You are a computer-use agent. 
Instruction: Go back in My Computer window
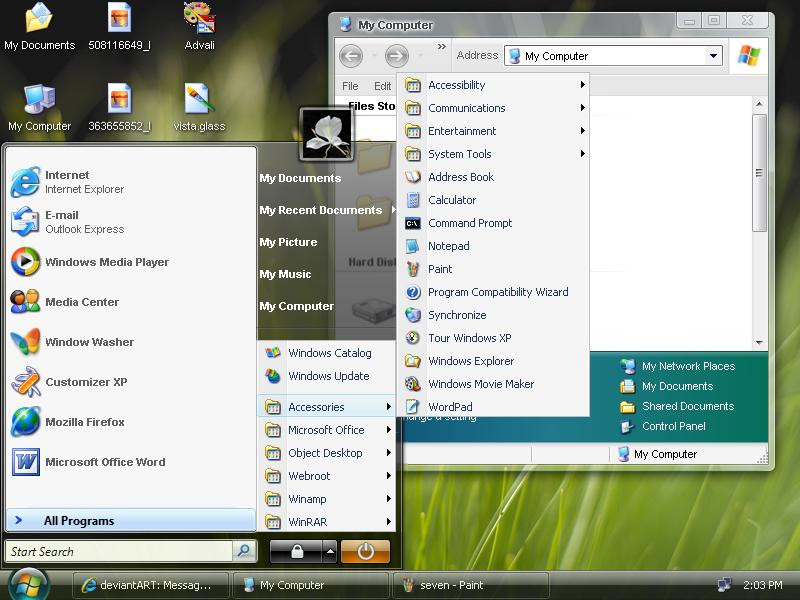pyautogui.click(x=351, y=56)
